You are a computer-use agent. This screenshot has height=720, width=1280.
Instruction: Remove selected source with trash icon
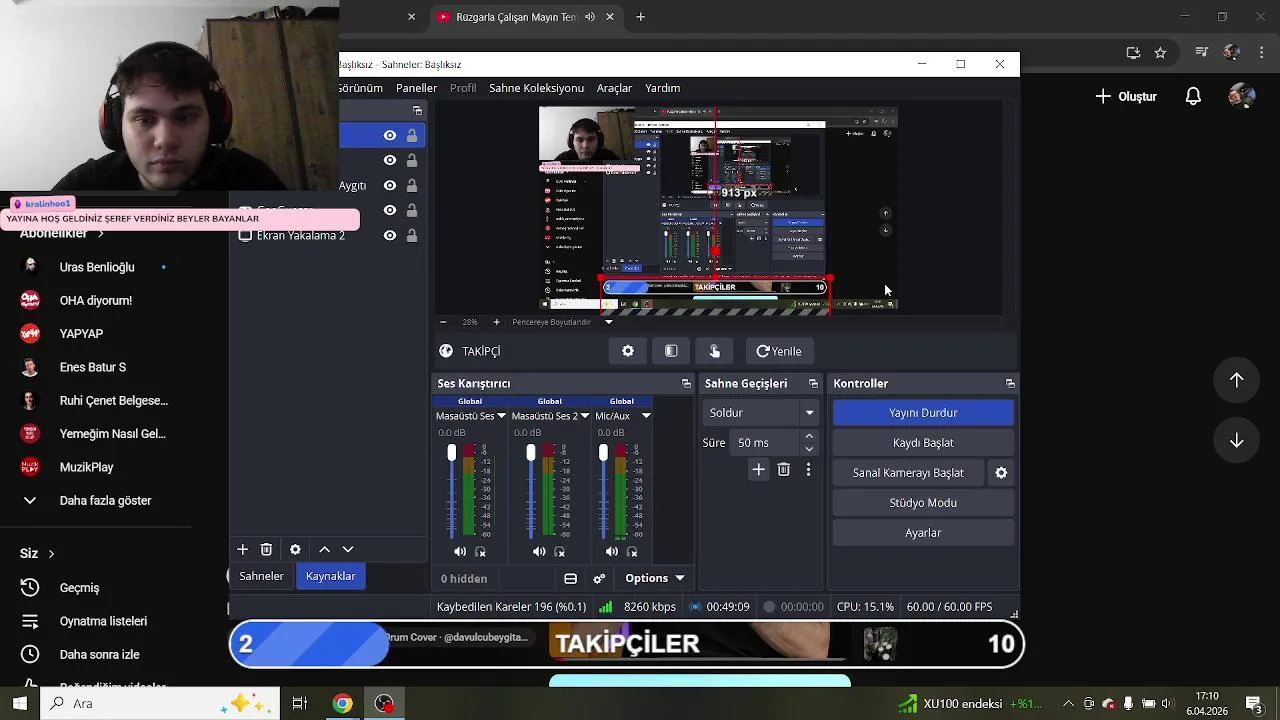point(266,549)
